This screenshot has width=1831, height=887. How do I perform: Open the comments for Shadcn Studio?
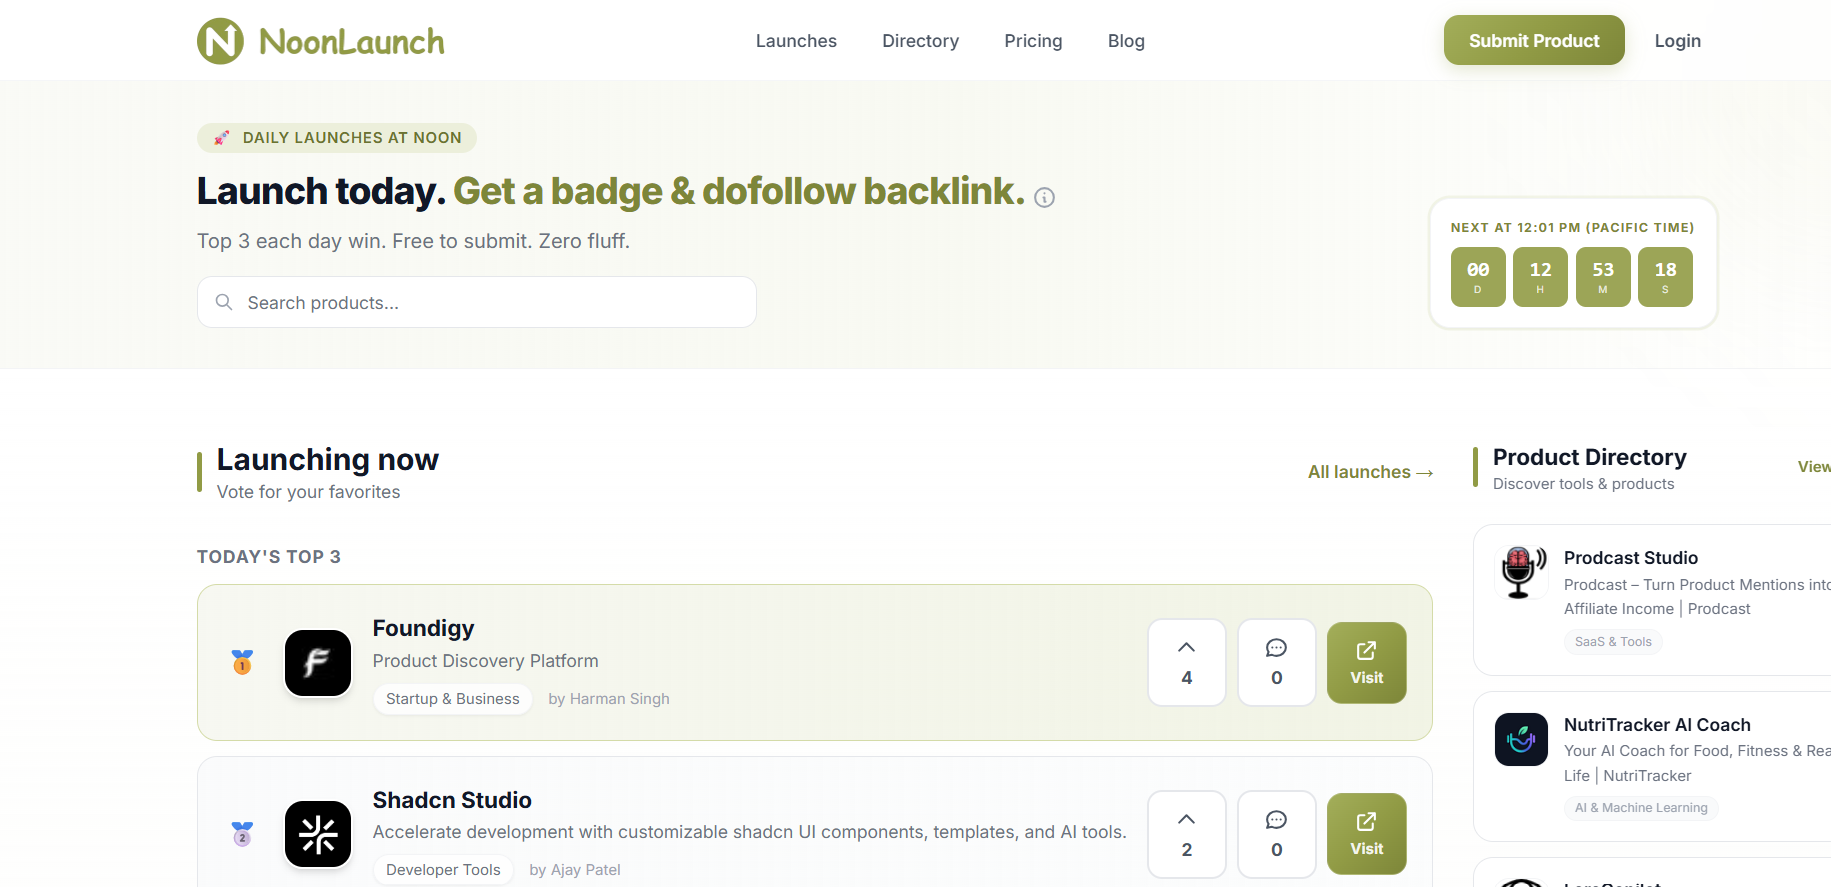coord(1277,834)
